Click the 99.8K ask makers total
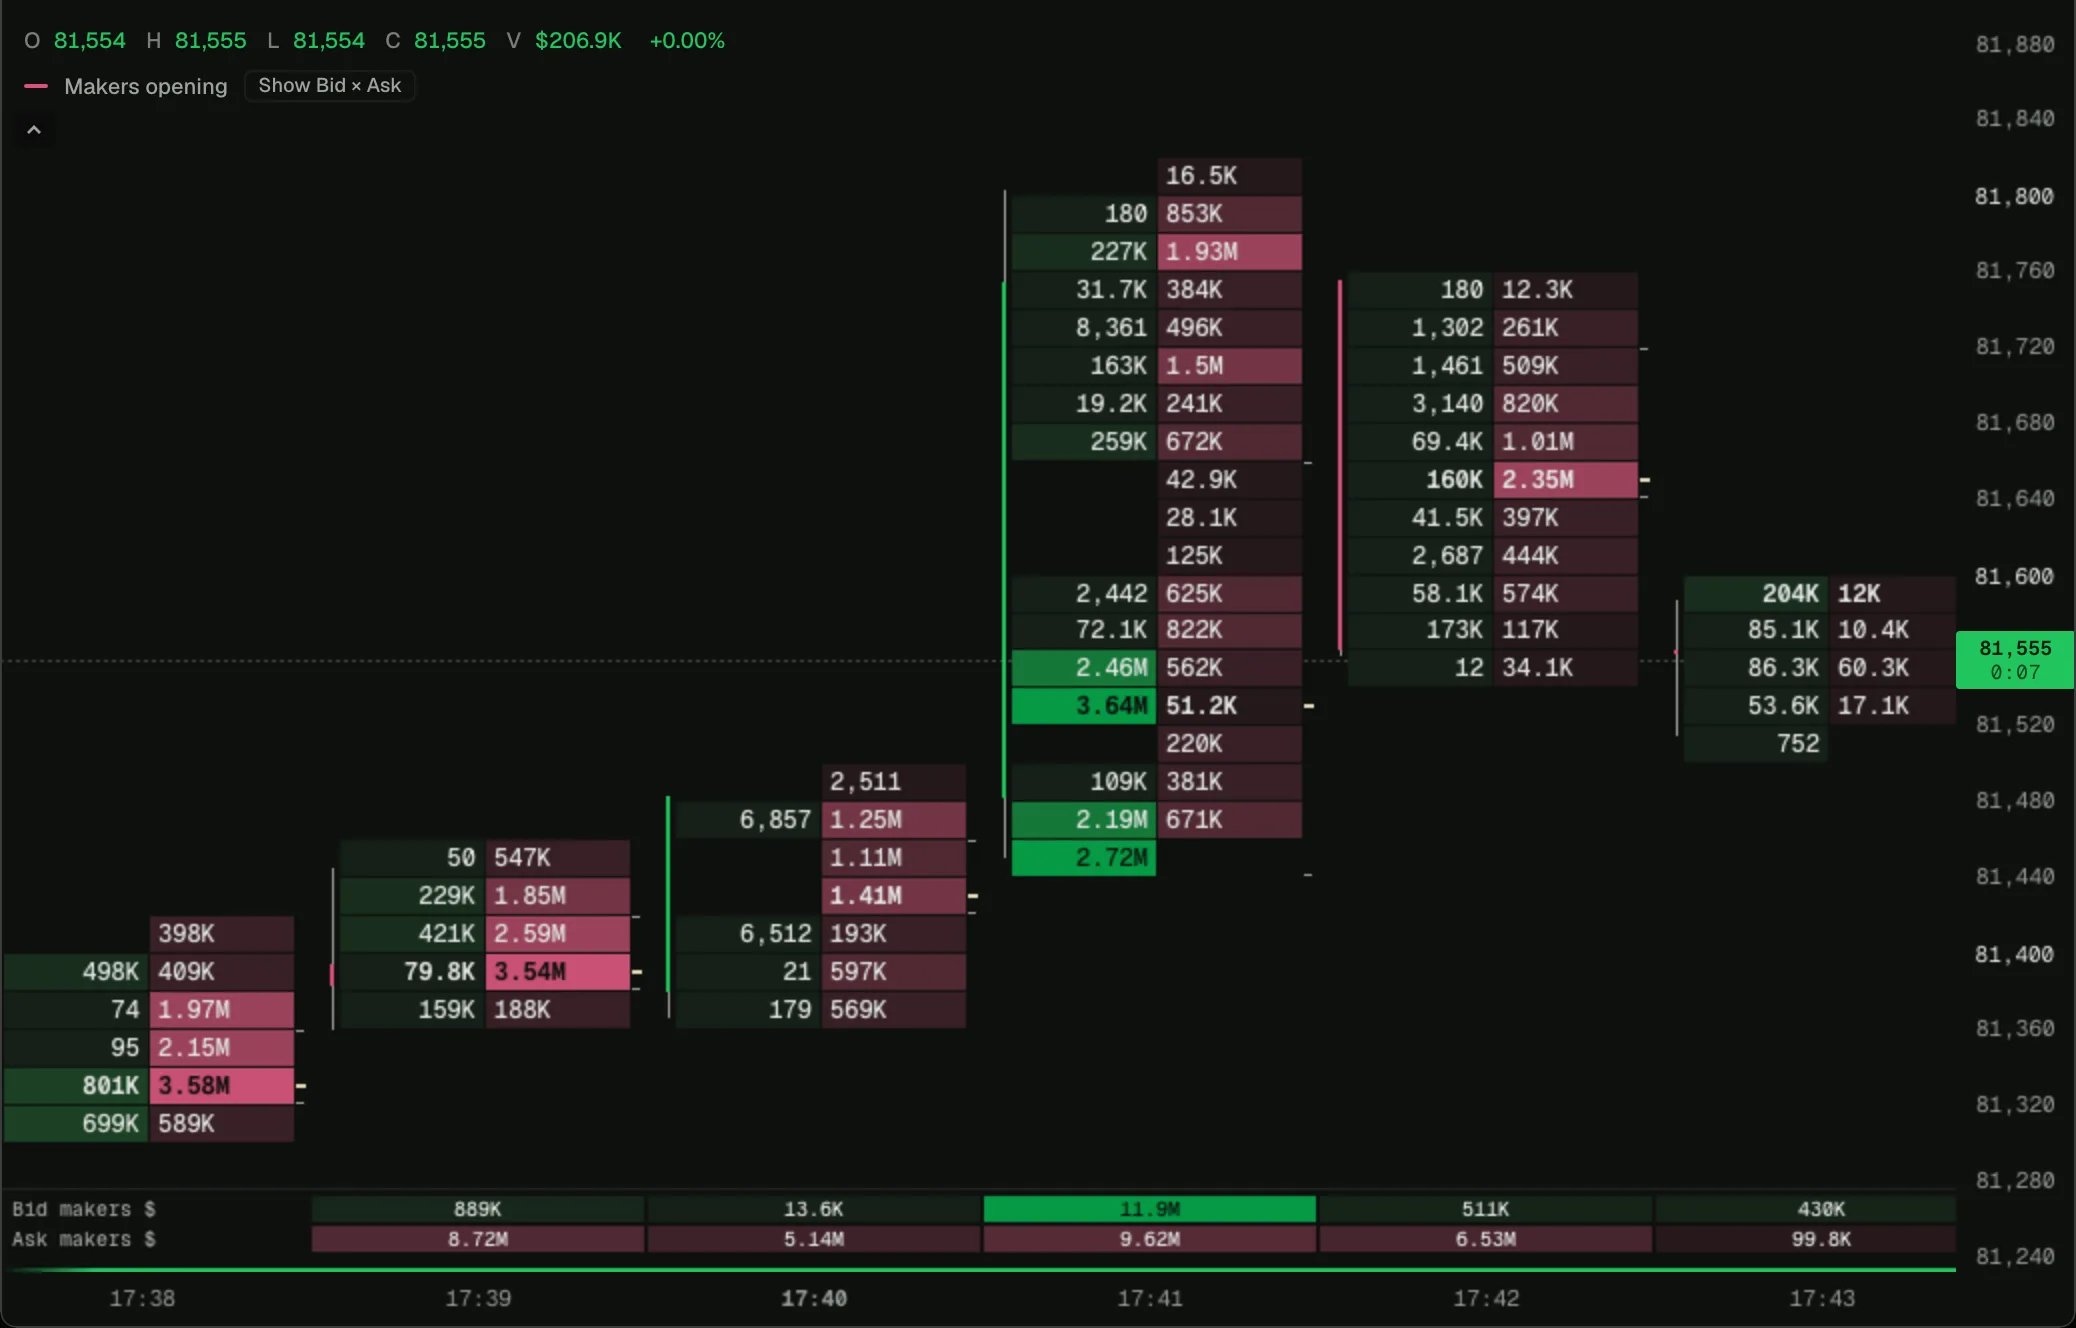 point(1806,1239)
